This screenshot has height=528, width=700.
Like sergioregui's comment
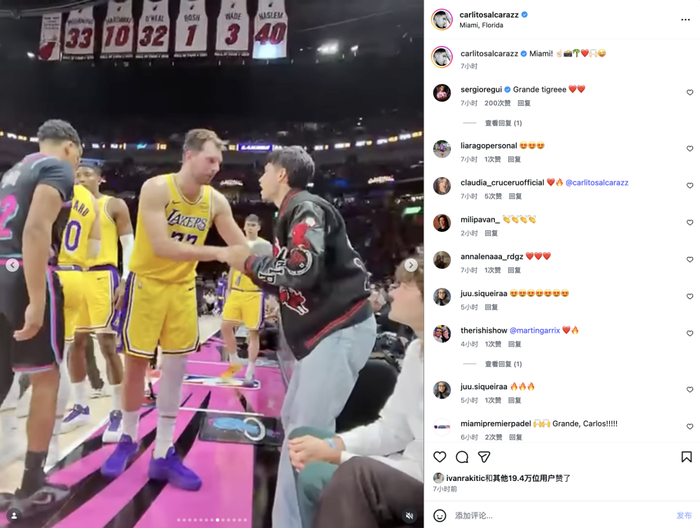(690, 92)
